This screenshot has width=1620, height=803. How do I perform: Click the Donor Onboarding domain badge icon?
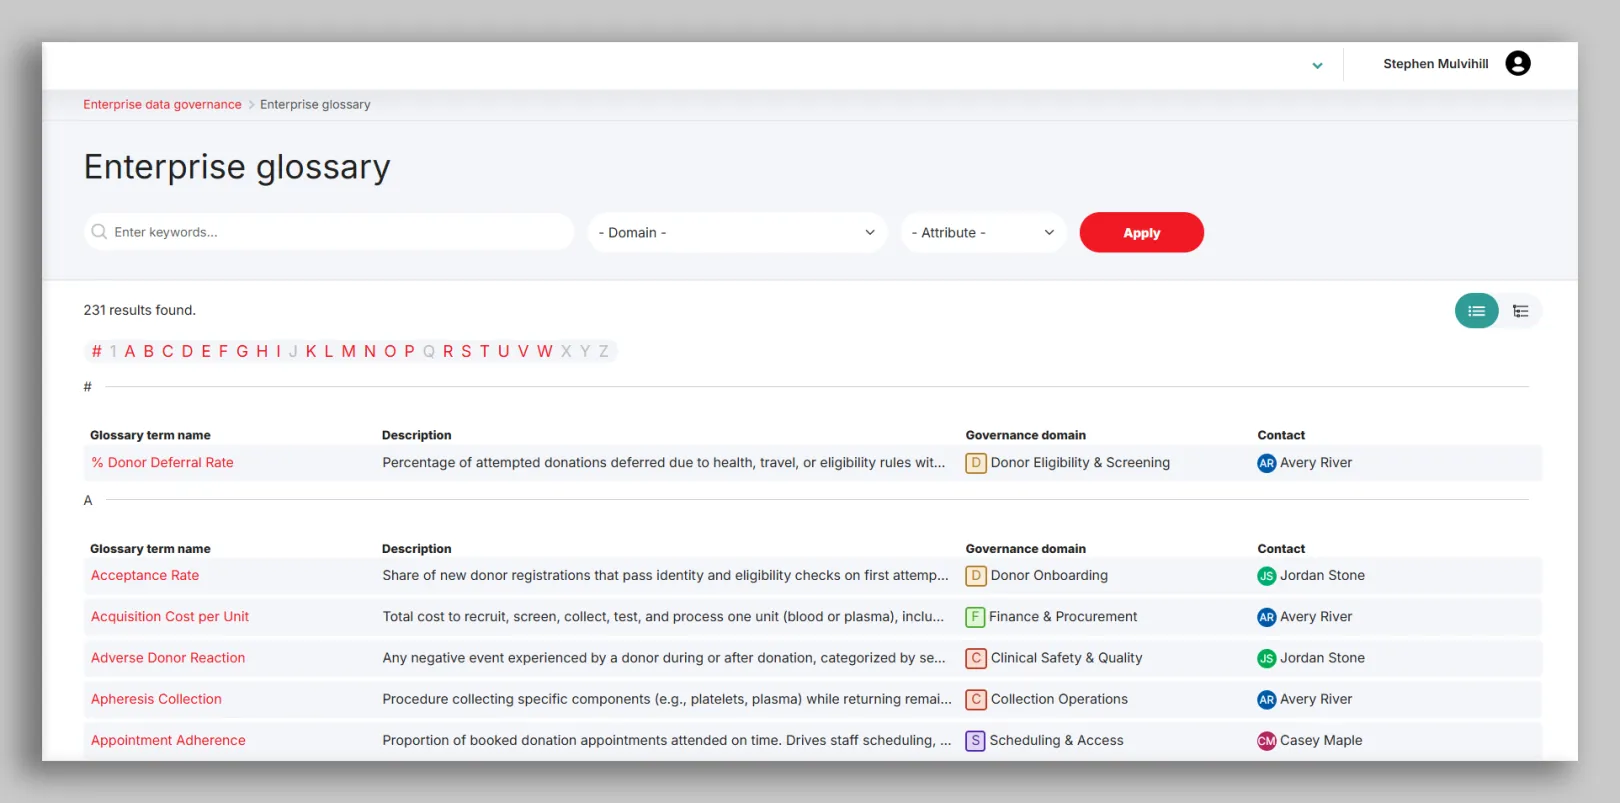point(975,576)
